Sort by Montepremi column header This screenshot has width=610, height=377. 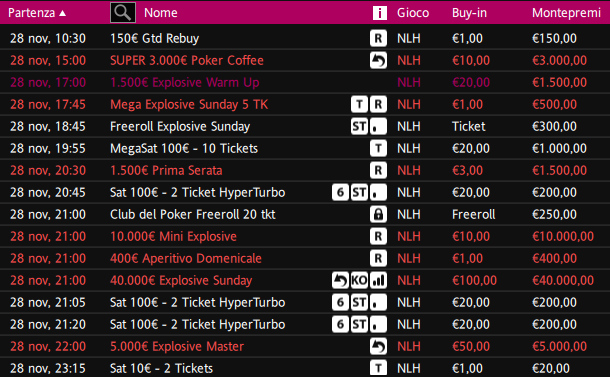click(566, 13)
